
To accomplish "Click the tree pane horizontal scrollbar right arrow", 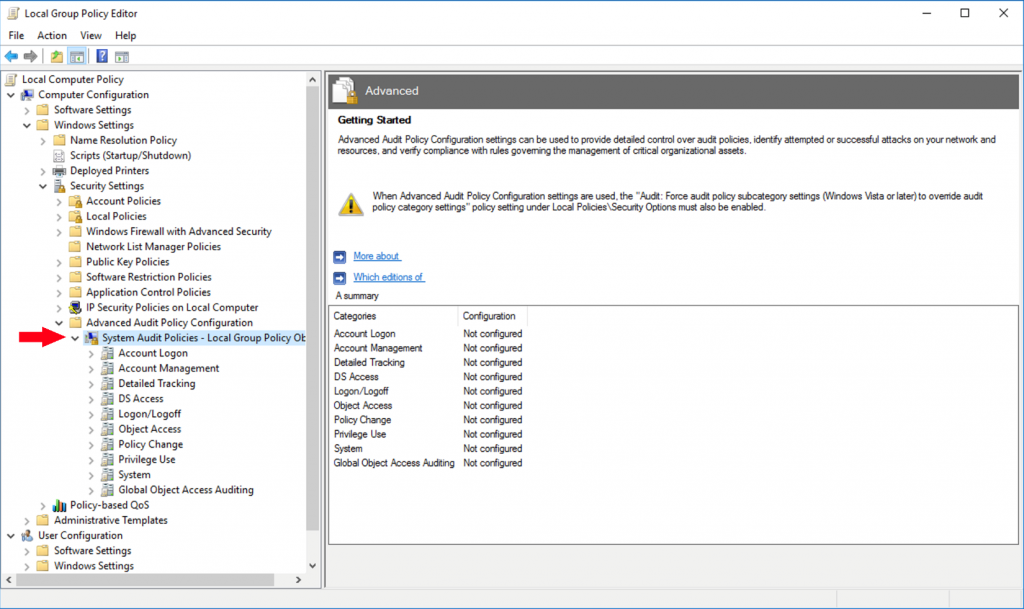I will pyautogui.click(x=299, y=580).
